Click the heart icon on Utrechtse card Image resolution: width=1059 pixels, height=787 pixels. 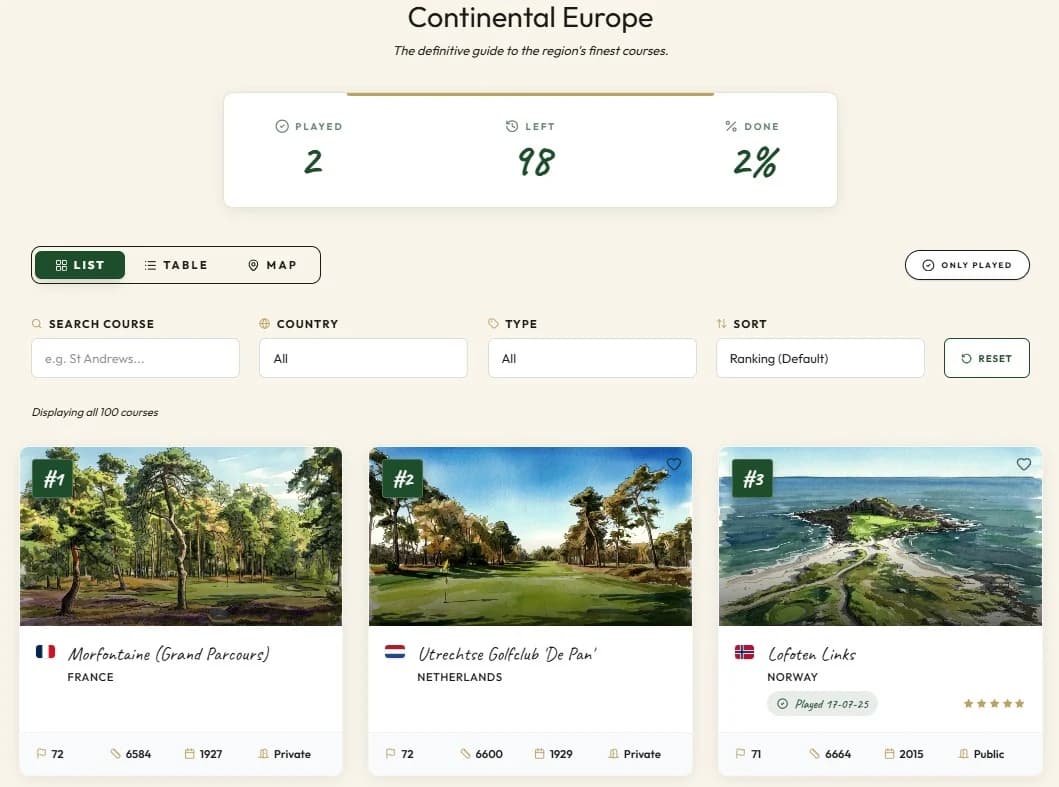coord(674,464)
